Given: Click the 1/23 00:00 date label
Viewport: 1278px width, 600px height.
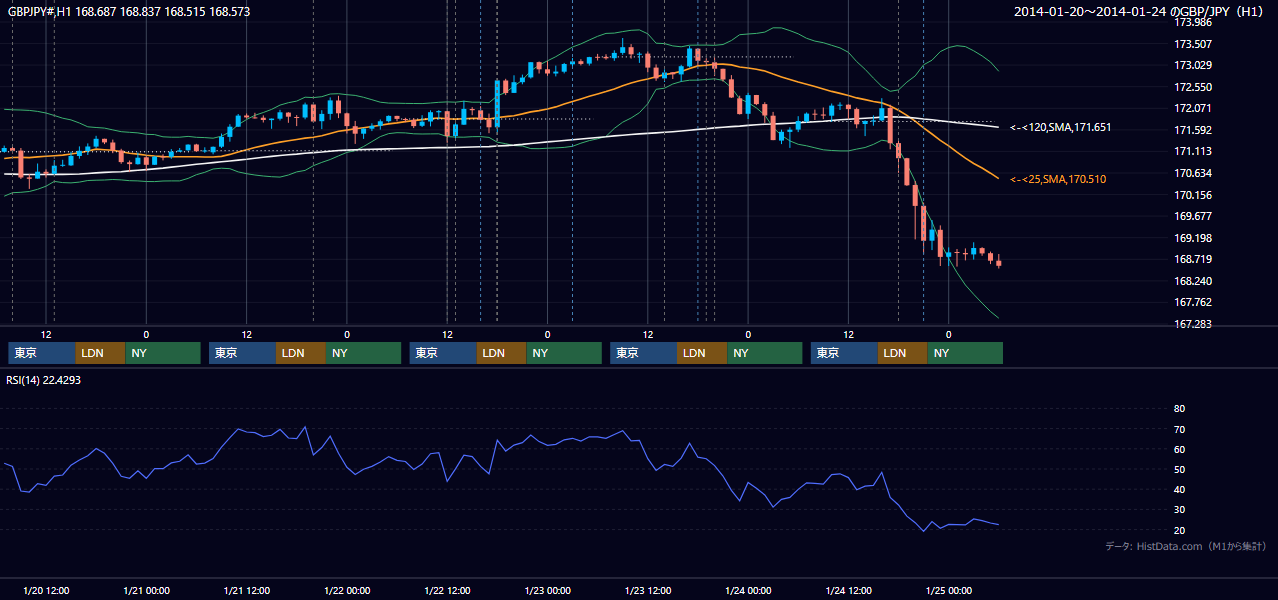Looking at the screenshot, I should point(547,590).
